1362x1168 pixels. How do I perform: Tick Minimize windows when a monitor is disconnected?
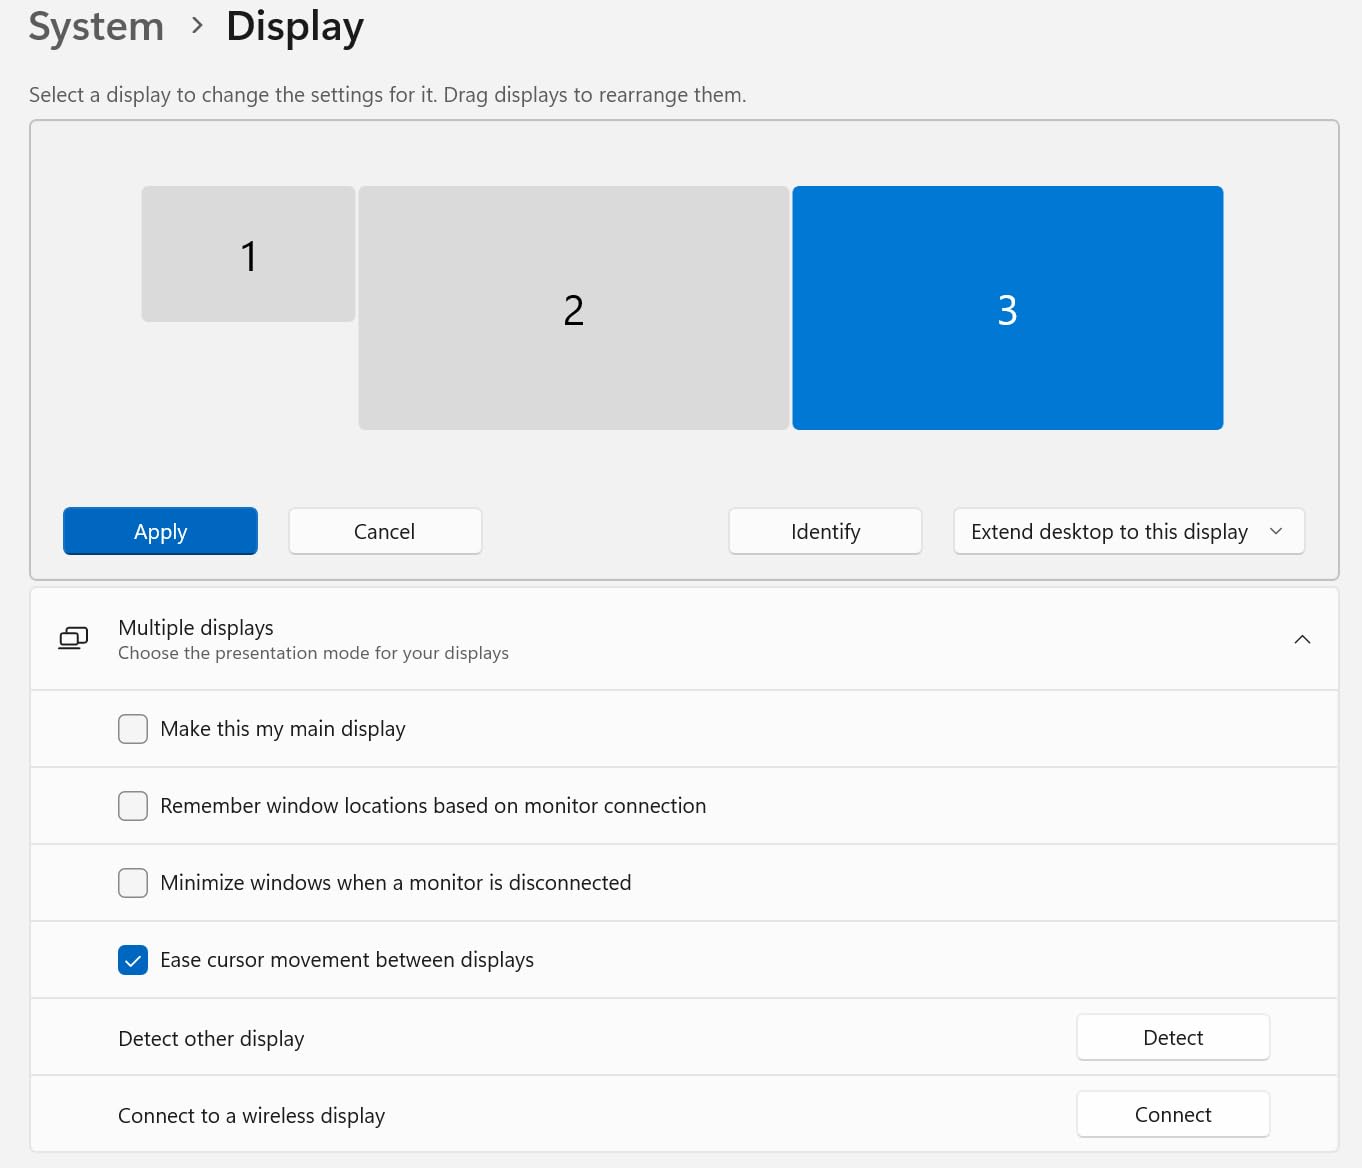[x=133, y=883]
